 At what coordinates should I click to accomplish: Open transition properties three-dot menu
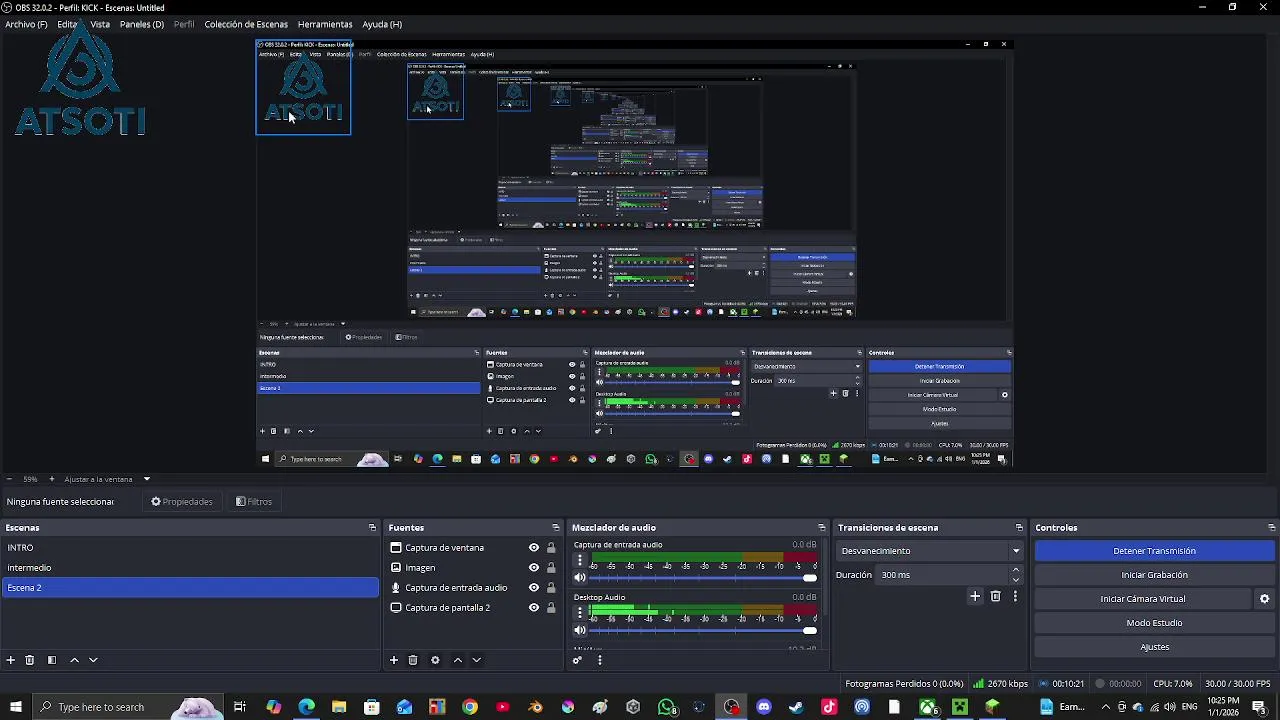1015,597
